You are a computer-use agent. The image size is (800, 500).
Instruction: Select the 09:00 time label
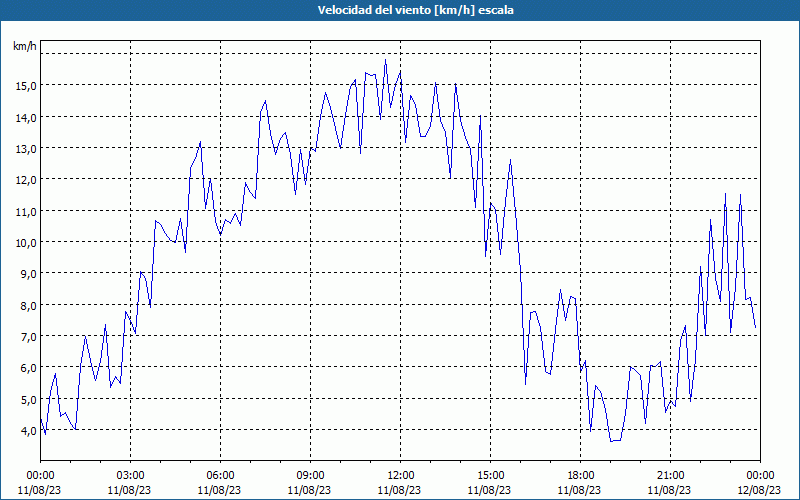pos(310,476)
